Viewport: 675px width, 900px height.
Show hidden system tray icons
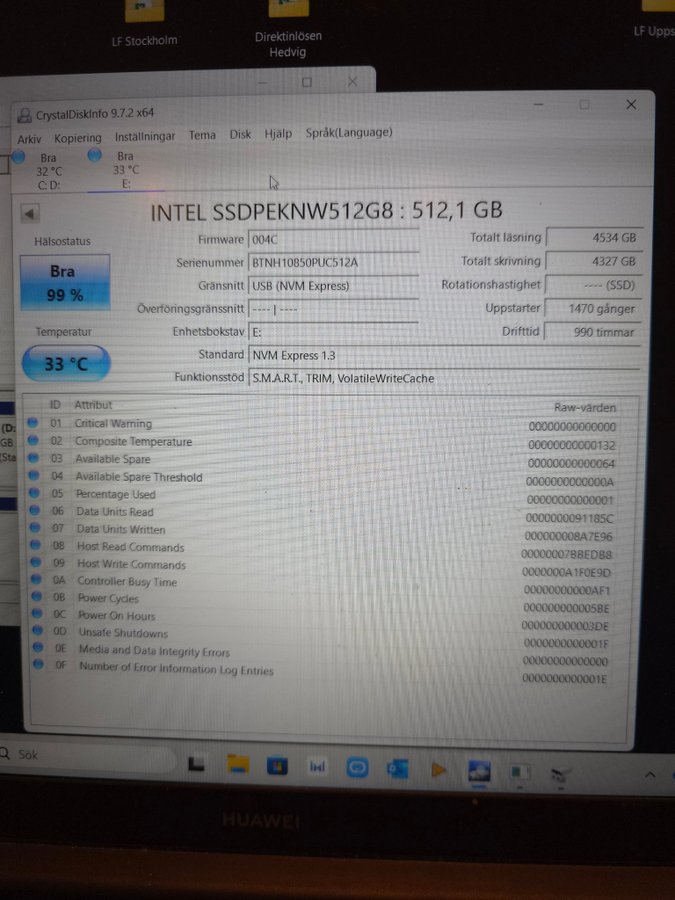pos(650,775)
